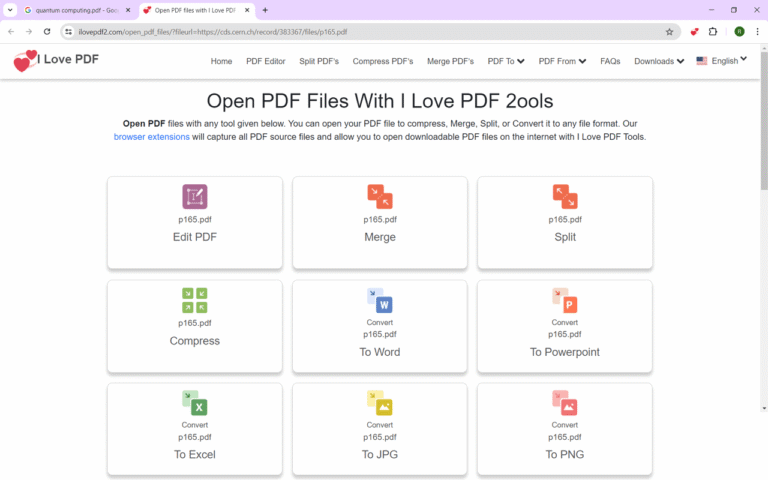The width and height of the screenshot is (768, 480).
Task: Expand the PDF To dropdown menu
Action: coord(506,61)
